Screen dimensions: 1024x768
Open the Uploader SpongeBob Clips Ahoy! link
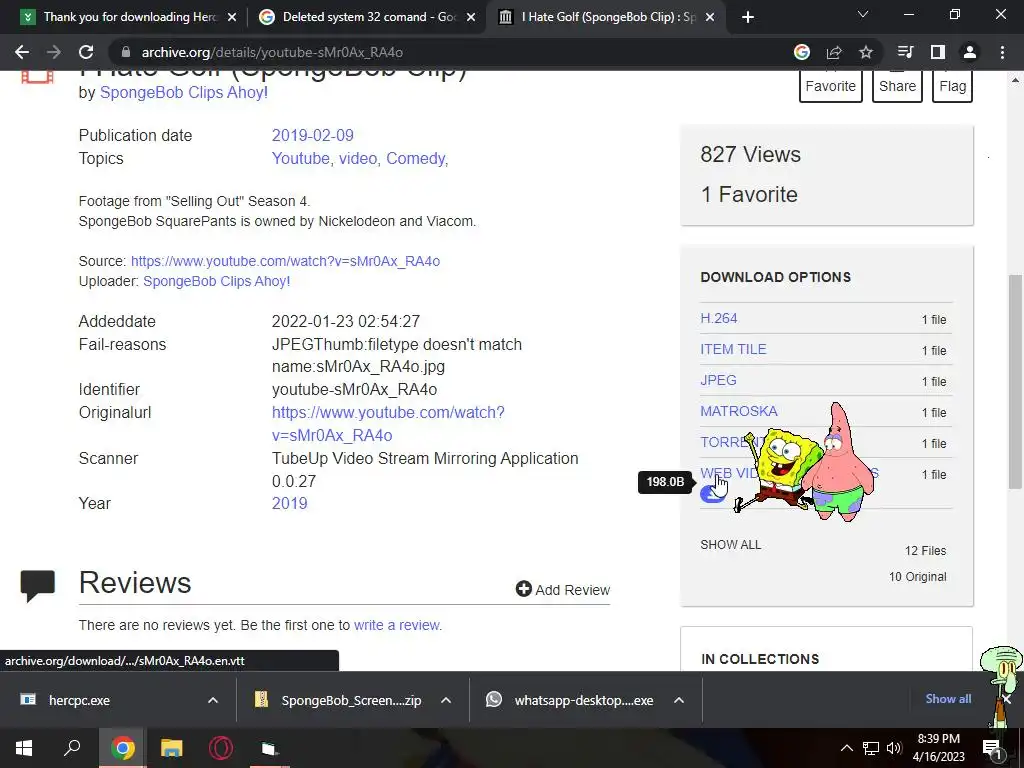point(216,281)
